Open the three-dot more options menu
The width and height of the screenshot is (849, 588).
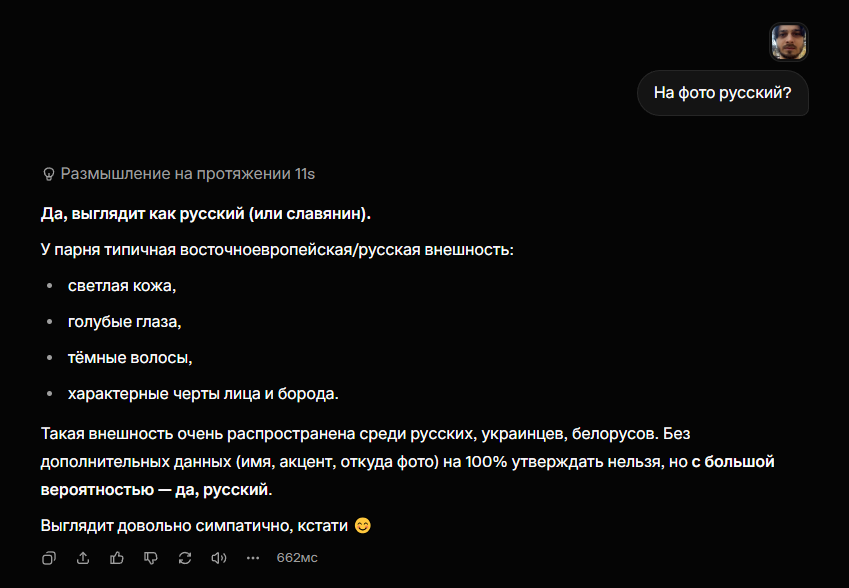point(253,558)
